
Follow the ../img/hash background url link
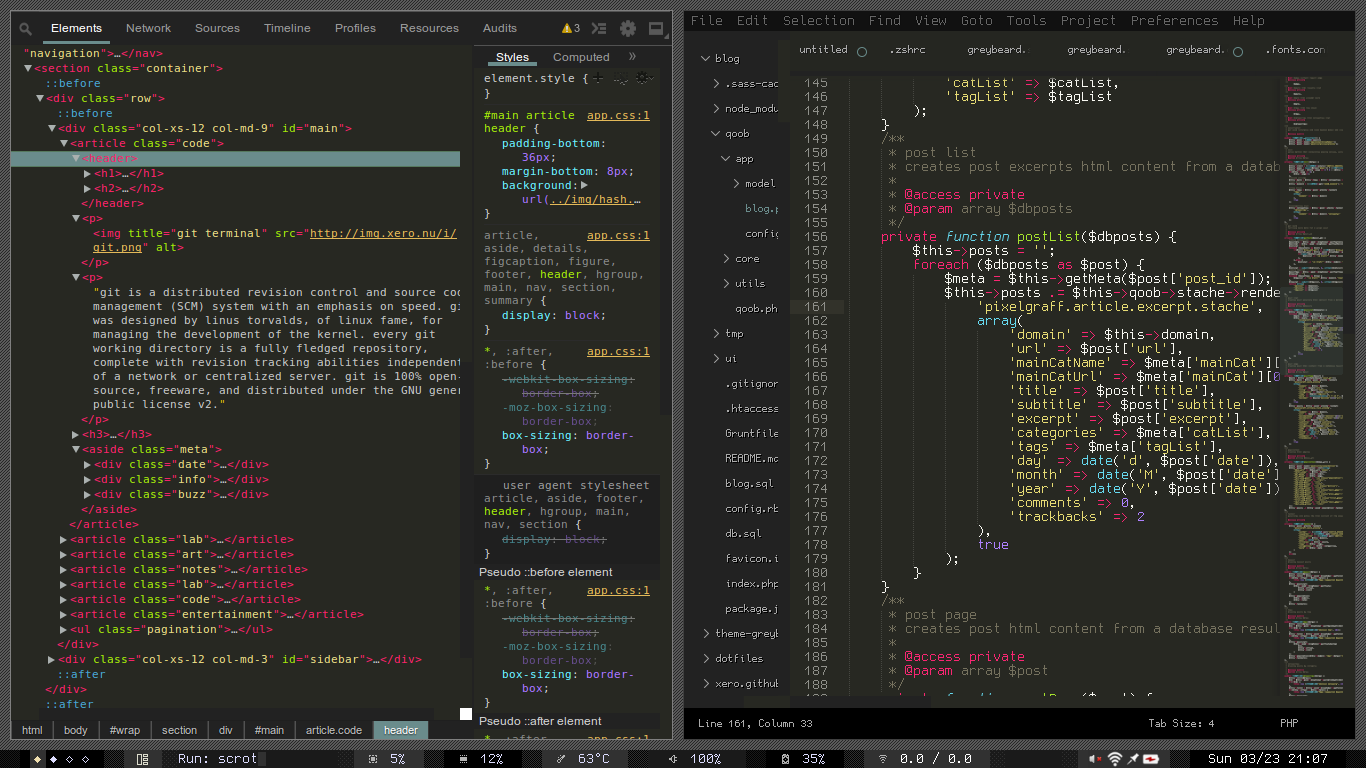tap(595, 200)
